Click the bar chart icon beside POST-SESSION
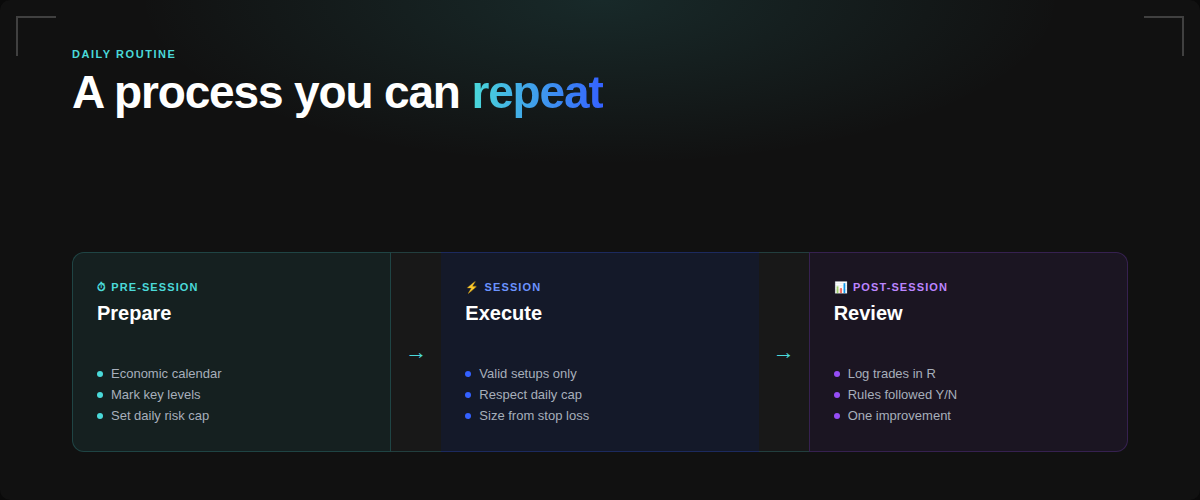 (840, 287)
